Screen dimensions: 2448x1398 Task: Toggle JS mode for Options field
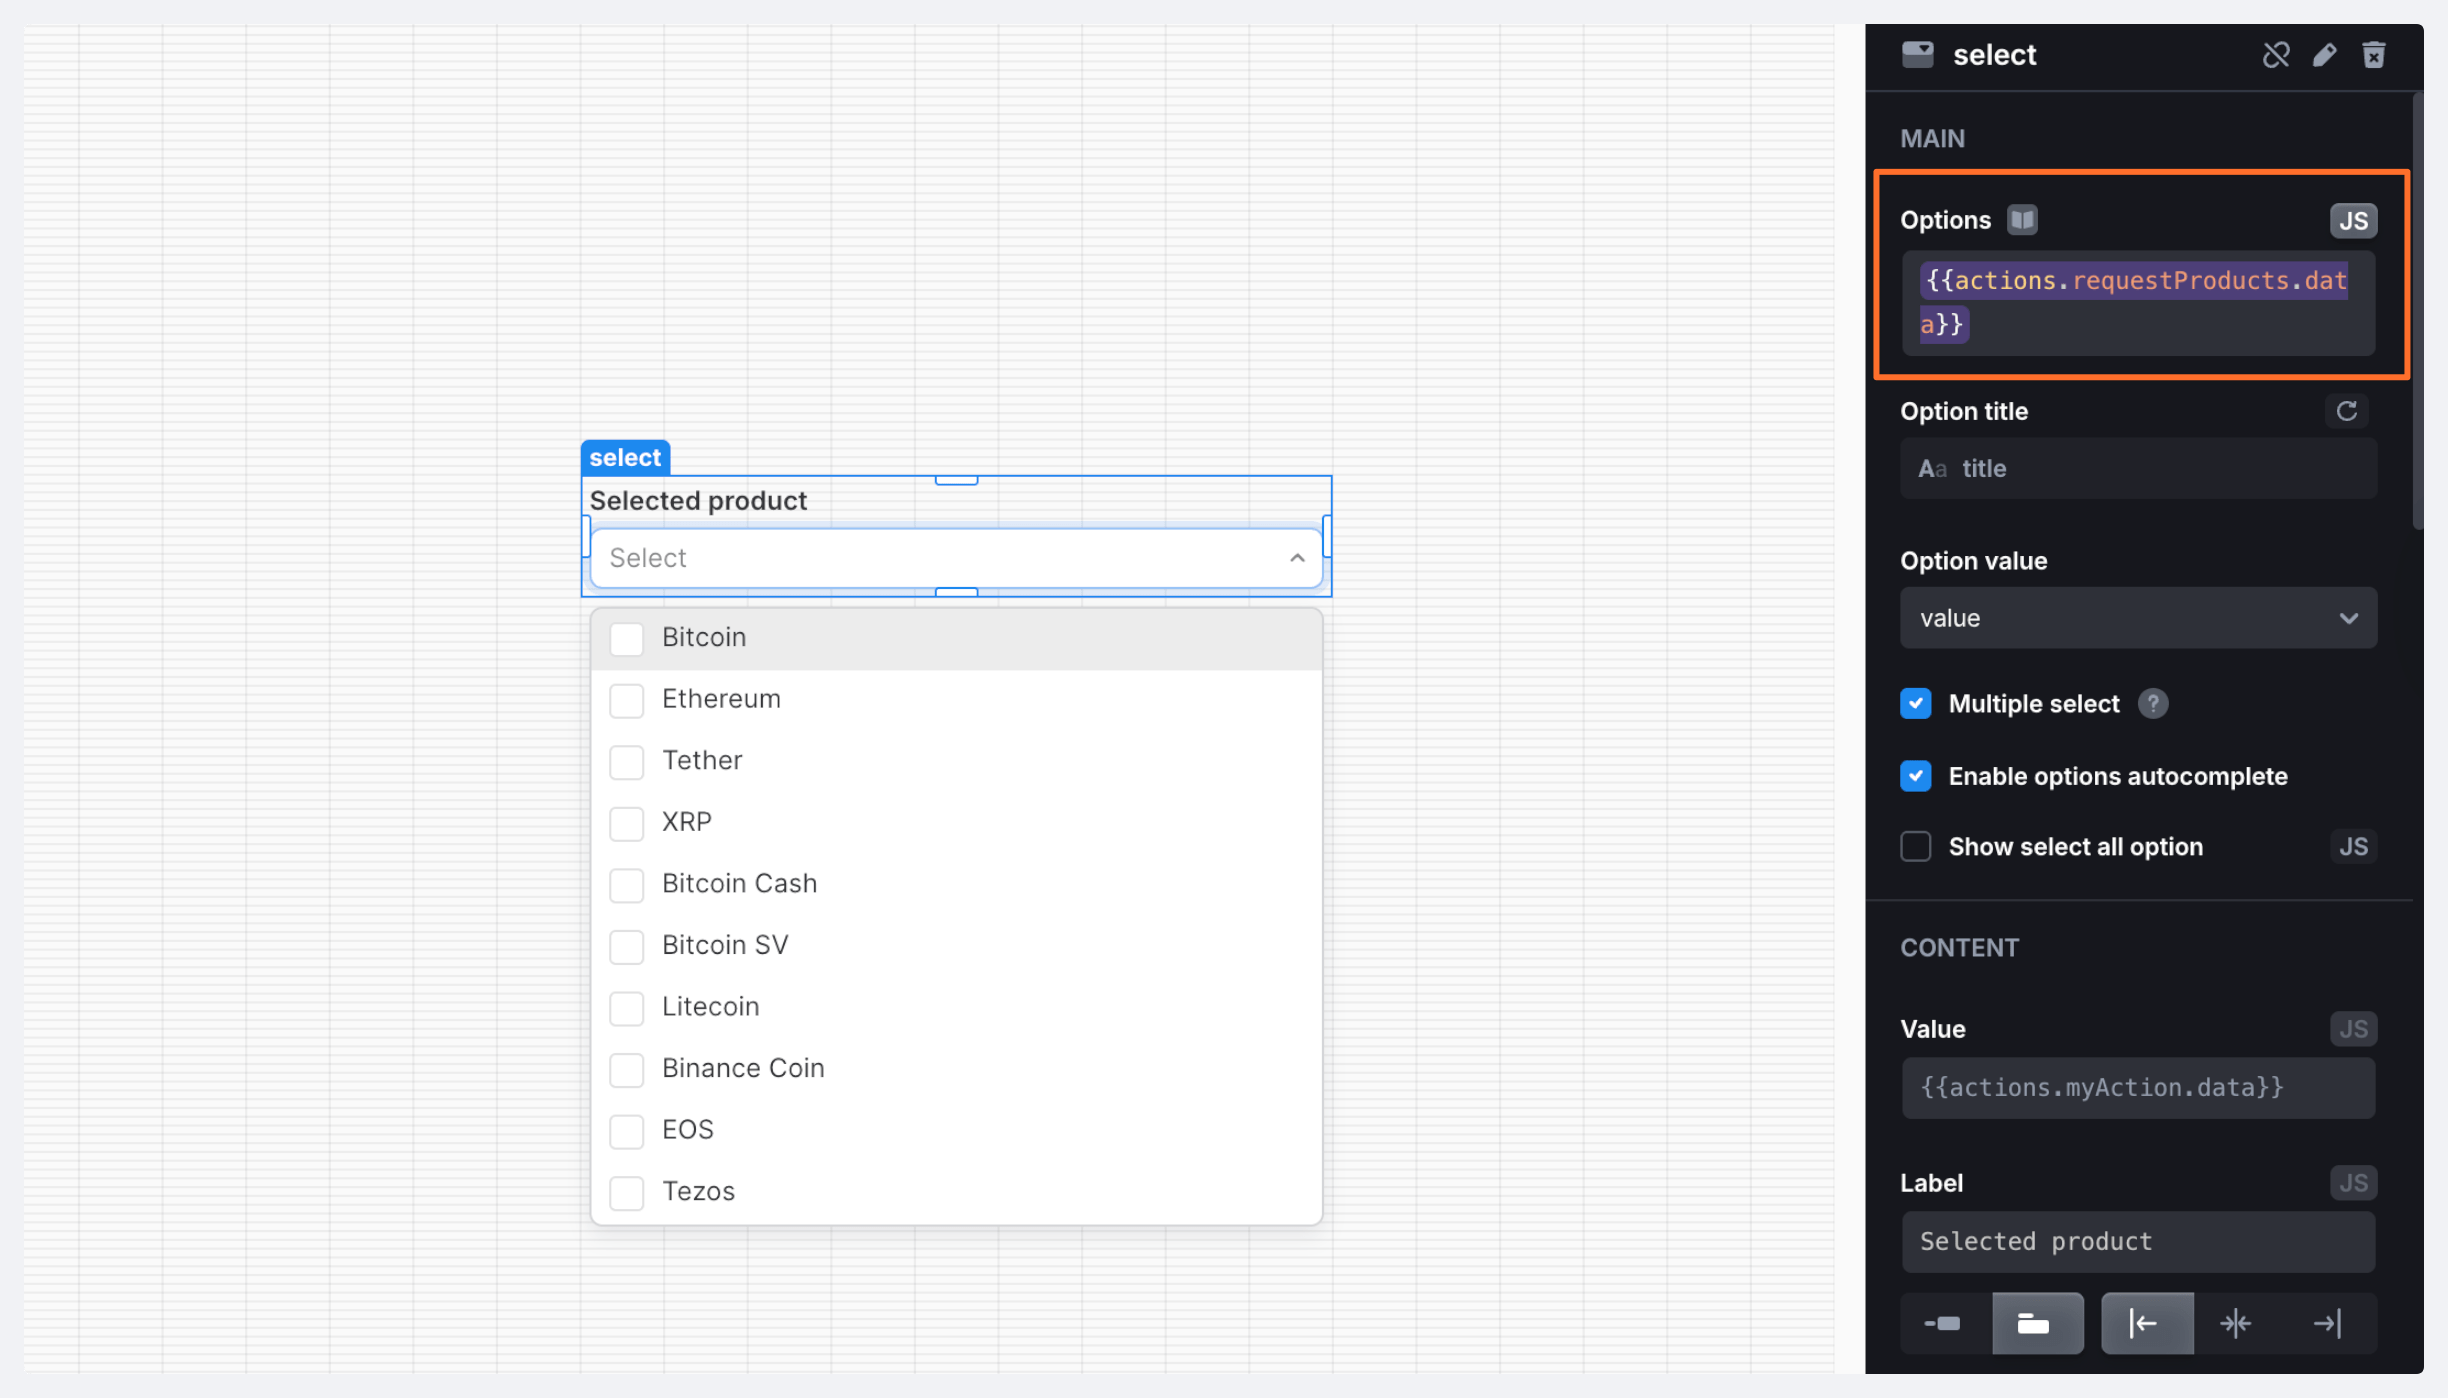[2352, 221]
